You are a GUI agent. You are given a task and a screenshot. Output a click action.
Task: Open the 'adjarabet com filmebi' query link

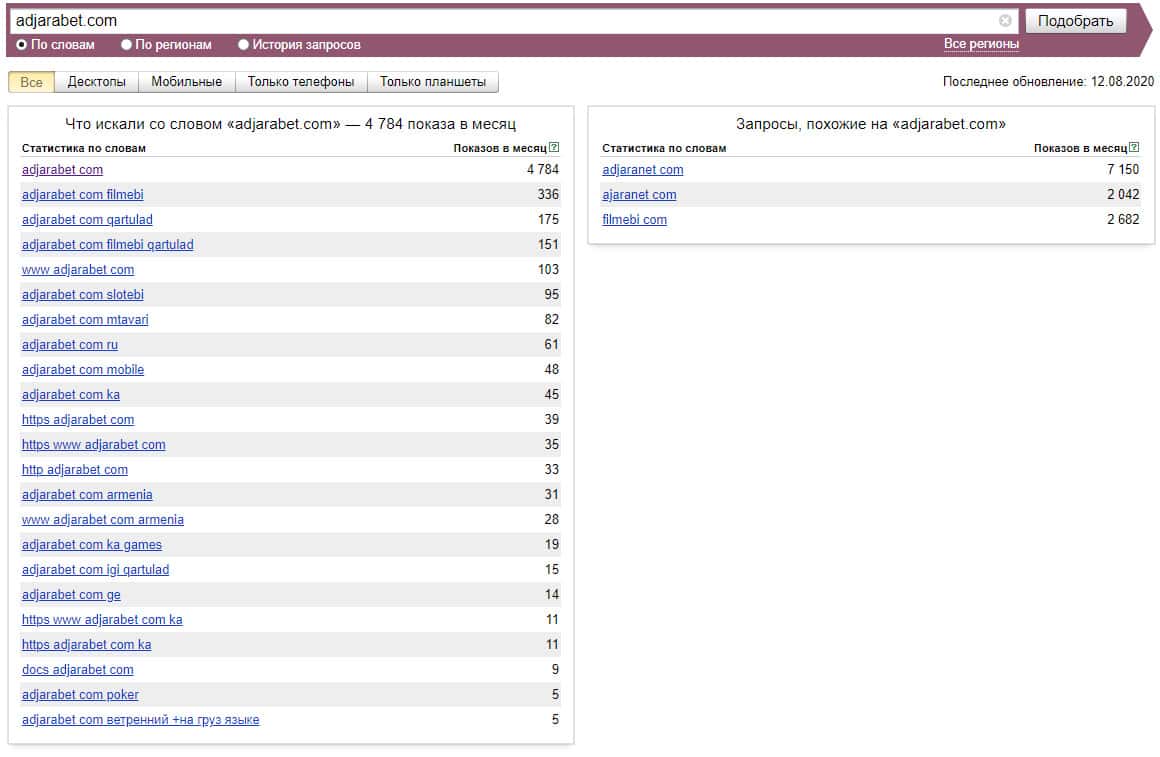[x=82, y=195]
